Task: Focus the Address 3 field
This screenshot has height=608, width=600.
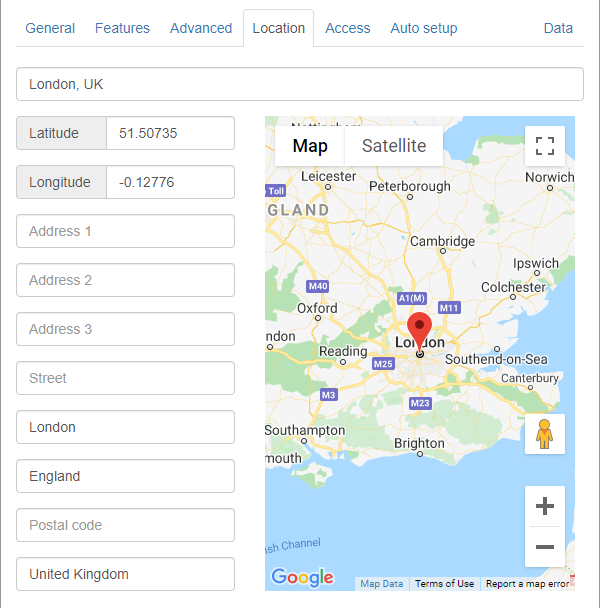Action: 125,329
